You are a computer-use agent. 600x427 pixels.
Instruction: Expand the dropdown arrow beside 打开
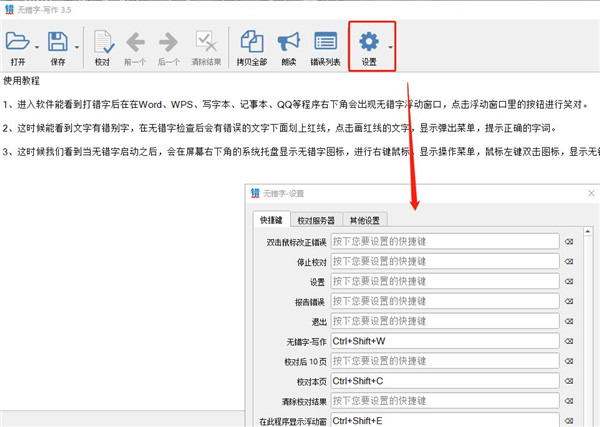coord(38,46)
